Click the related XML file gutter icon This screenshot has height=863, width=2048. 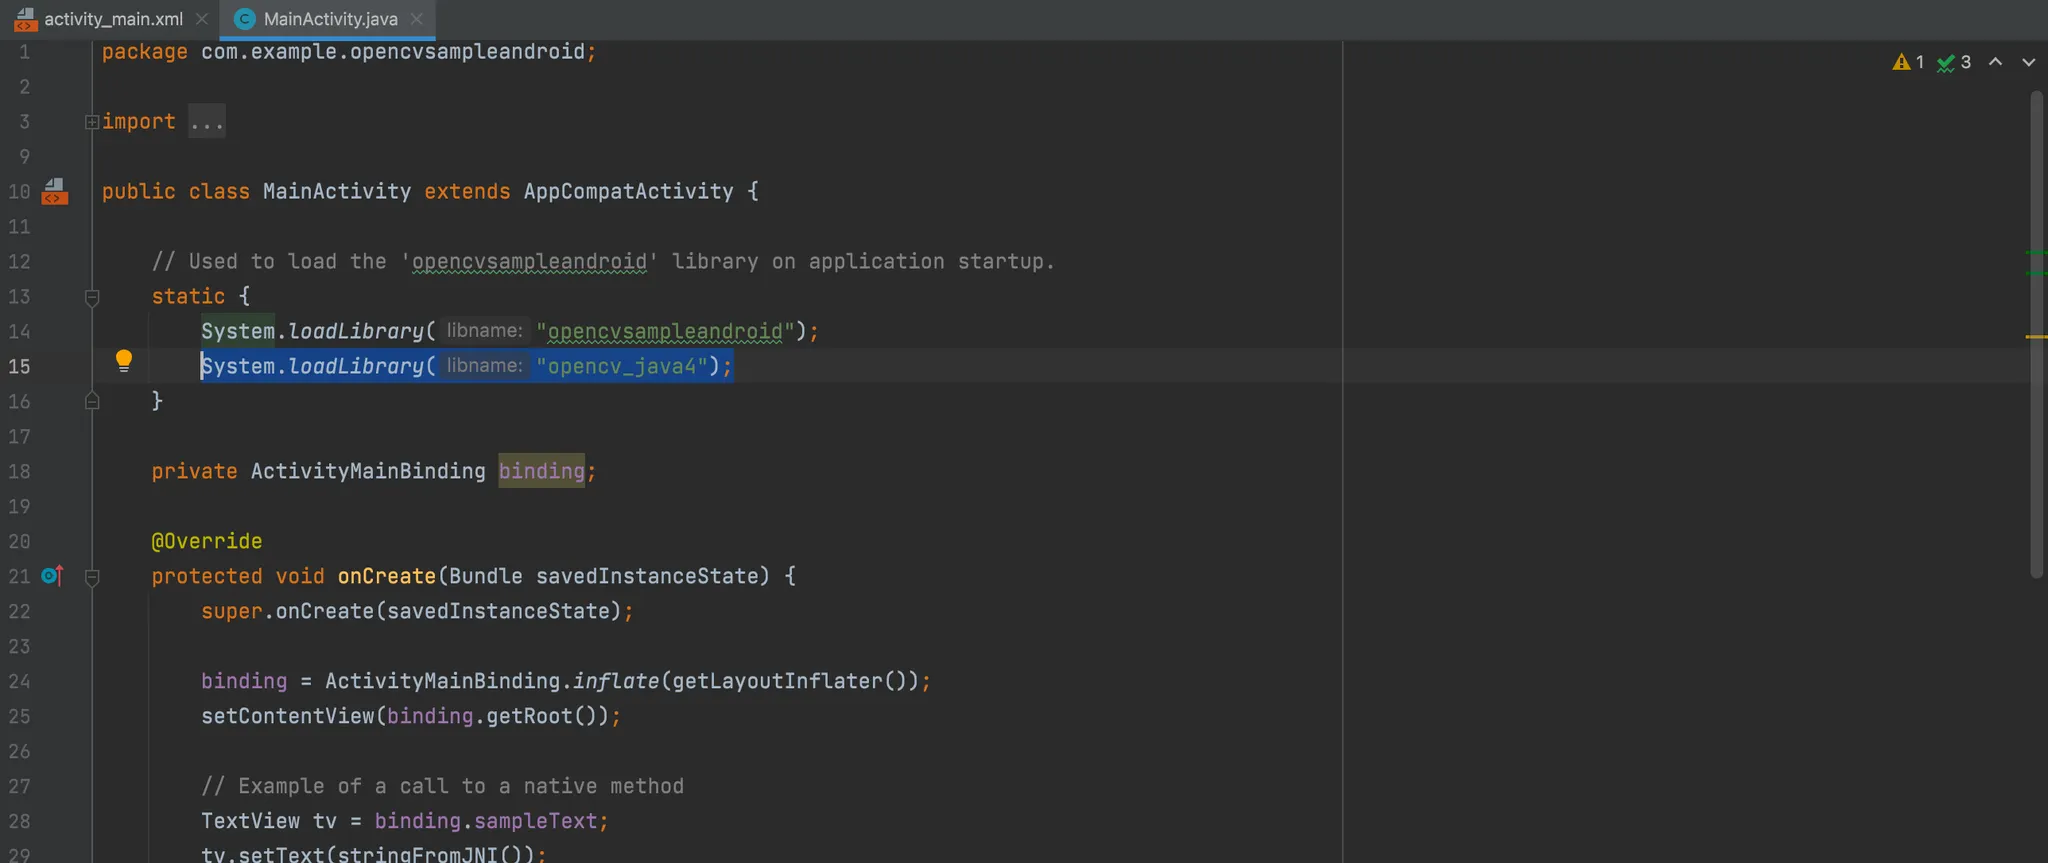[54, 191]
